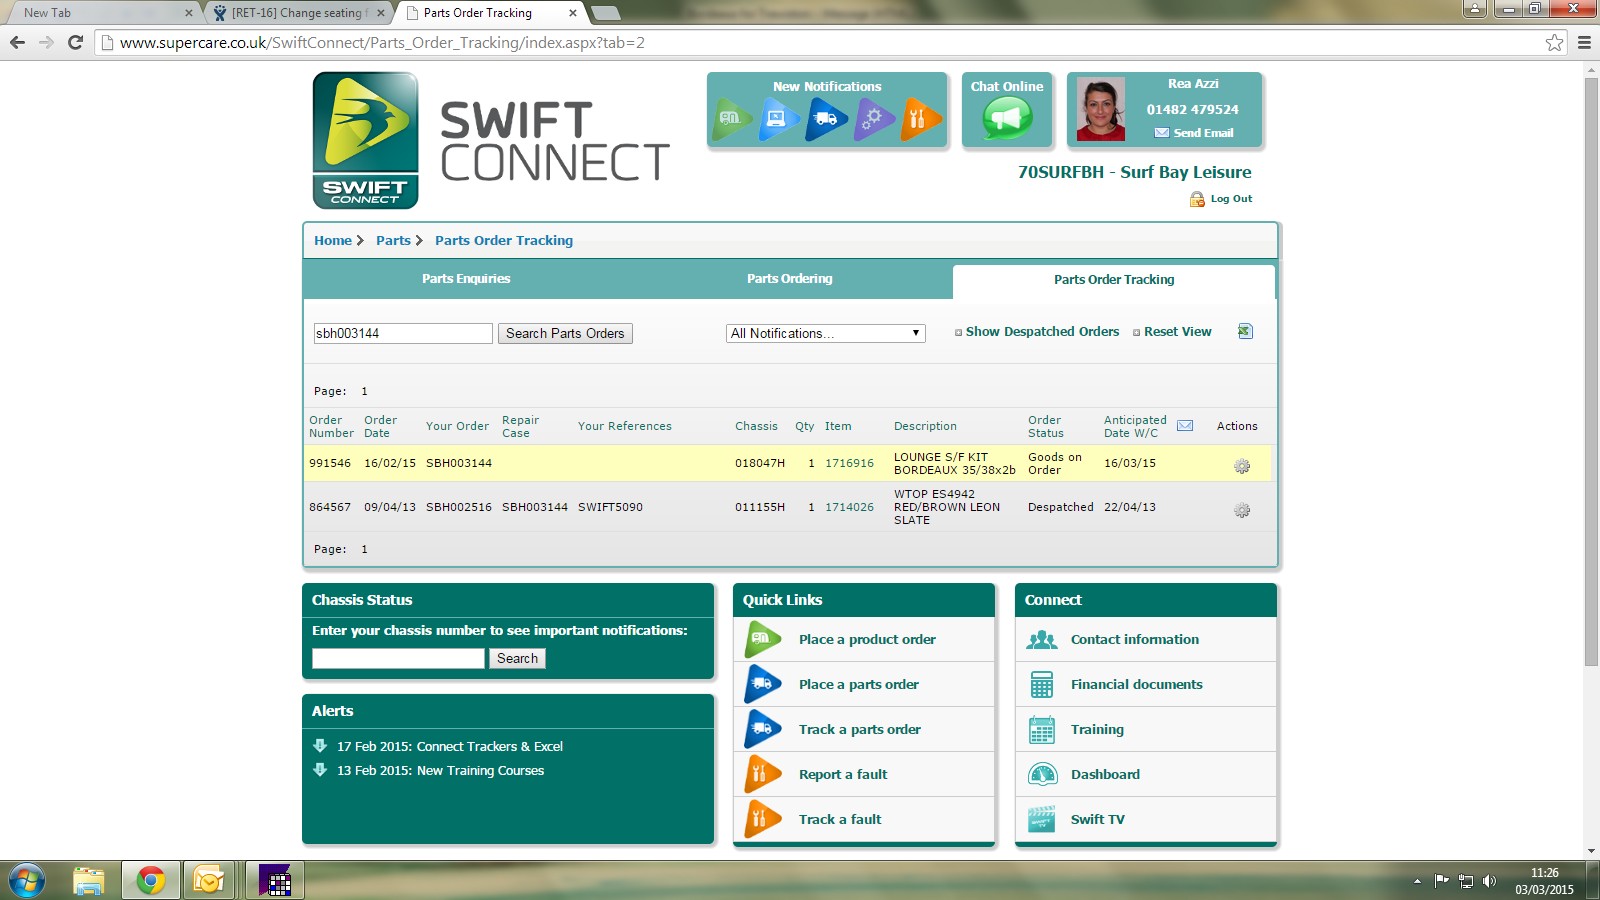1600x900 pixels.
Task: Toggle Show Despatched Orders
Action: [x=1037, y=332]
